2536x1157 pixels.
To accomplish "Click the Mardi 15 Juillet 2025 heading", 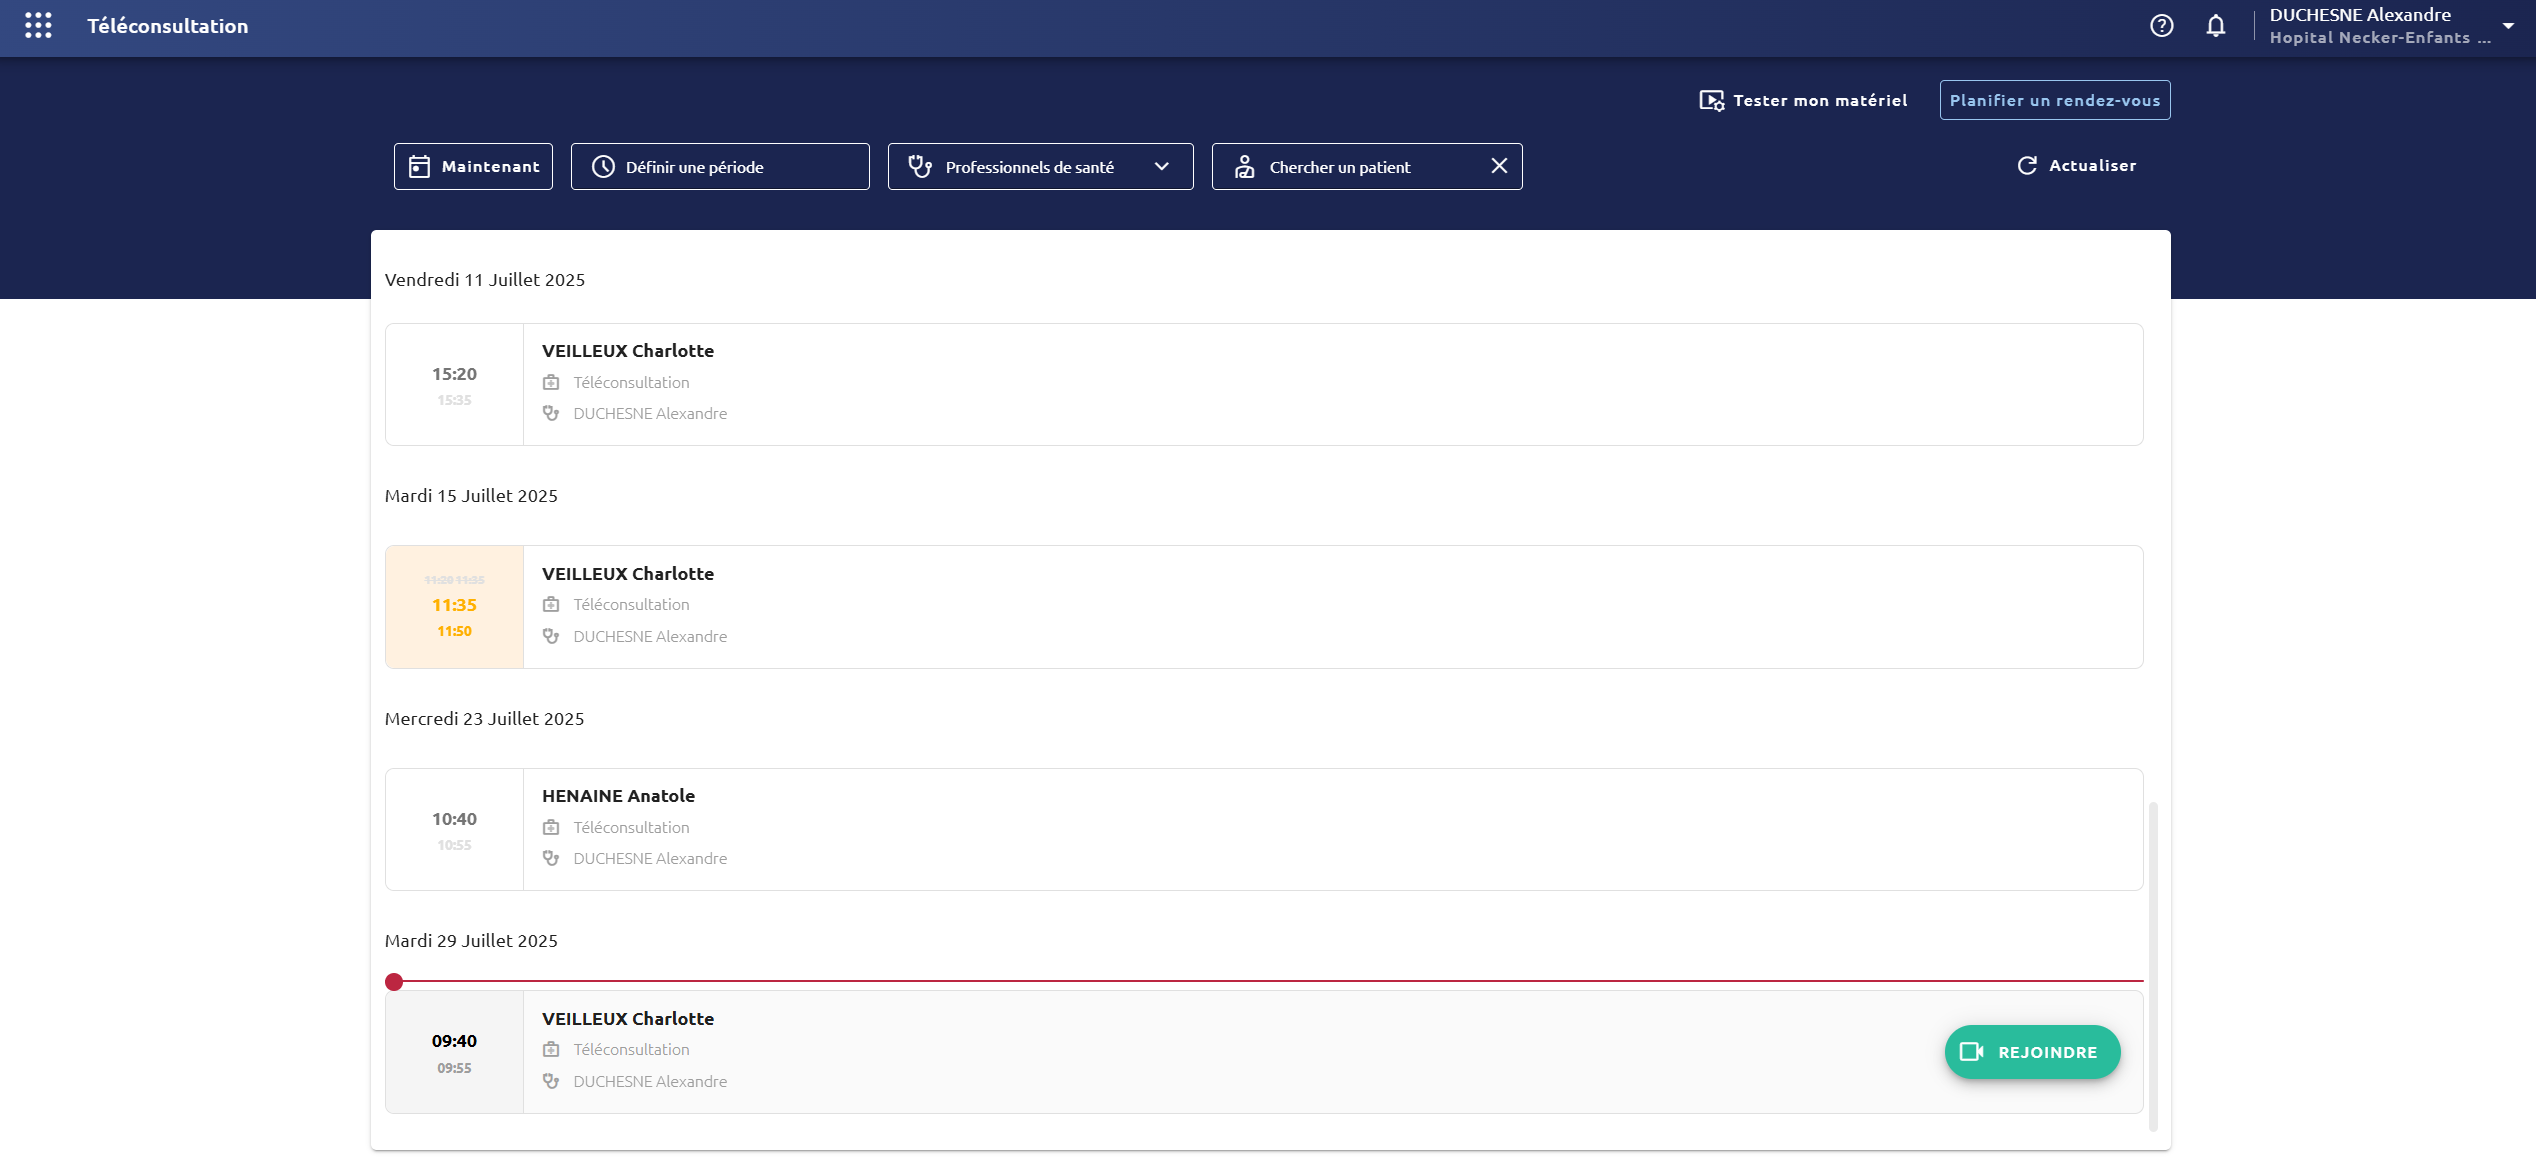I will pyautogui.click(x=471, y=496).
